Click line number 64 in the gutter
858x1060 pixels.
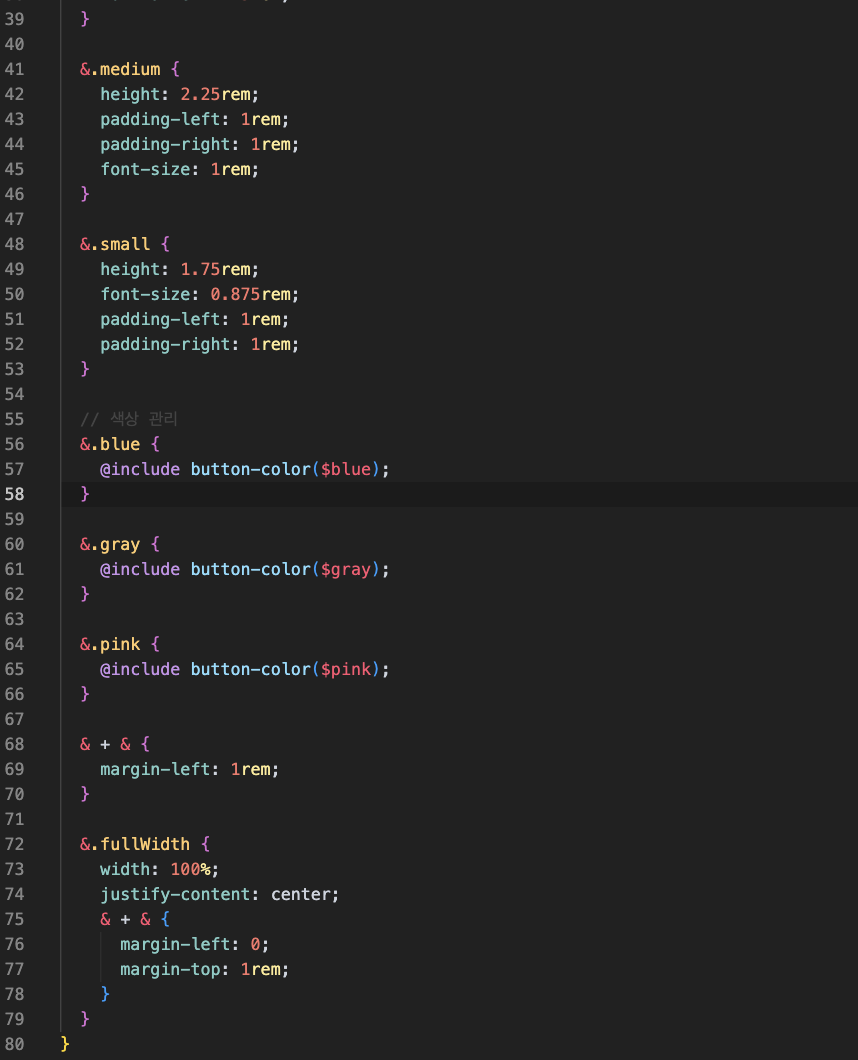(14, 644)
